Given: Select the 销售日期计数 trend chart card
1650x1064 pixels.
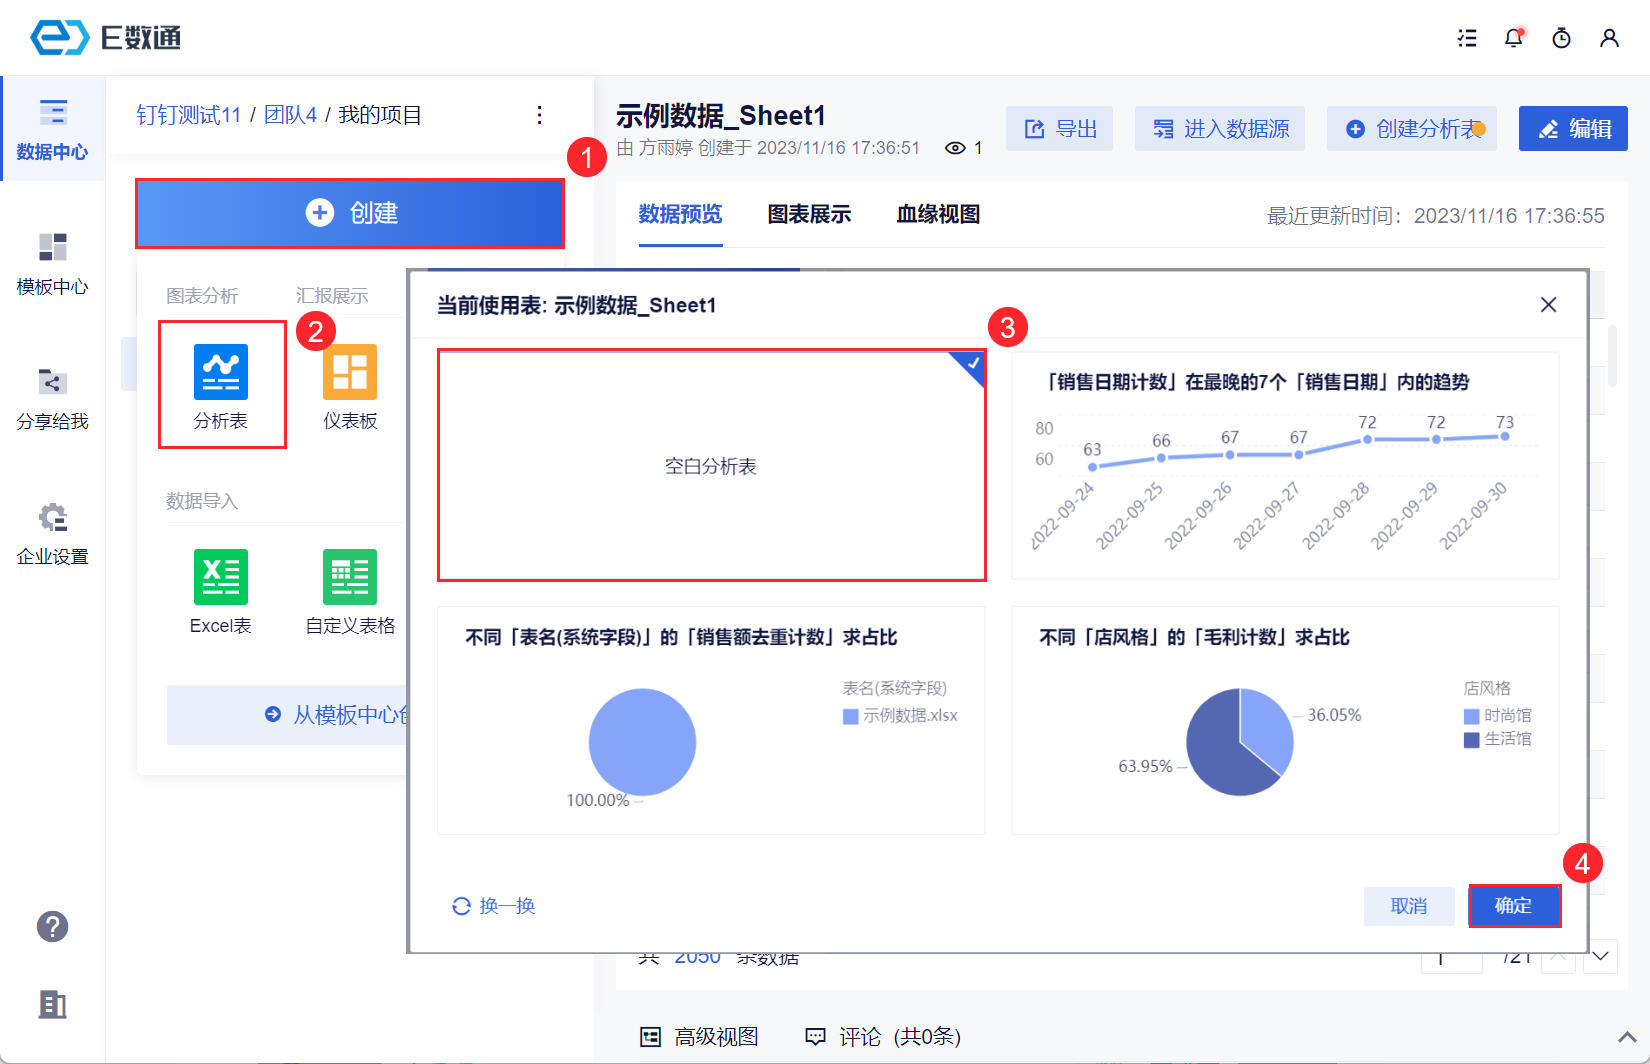Looking at the screenshot, I should 1285,465.
